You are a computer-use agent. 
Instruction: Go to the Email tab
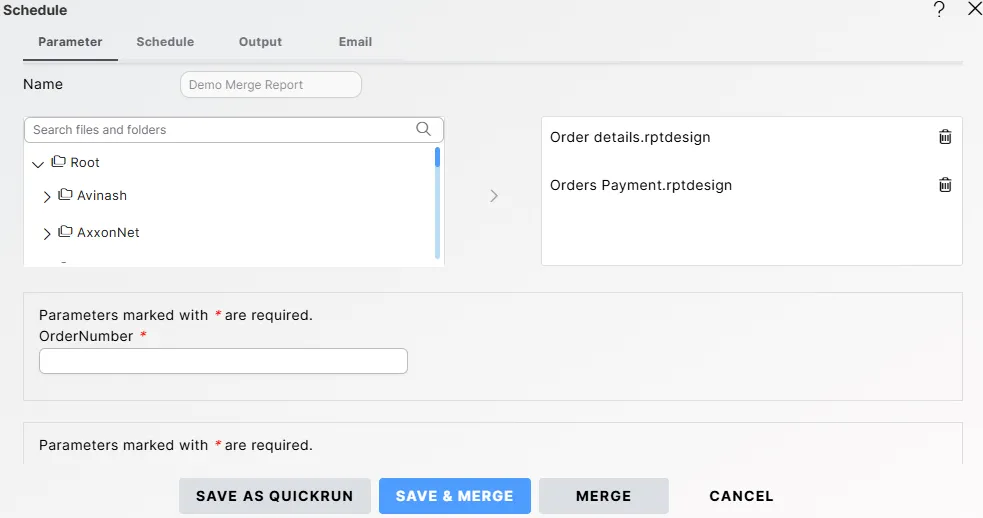355,42
